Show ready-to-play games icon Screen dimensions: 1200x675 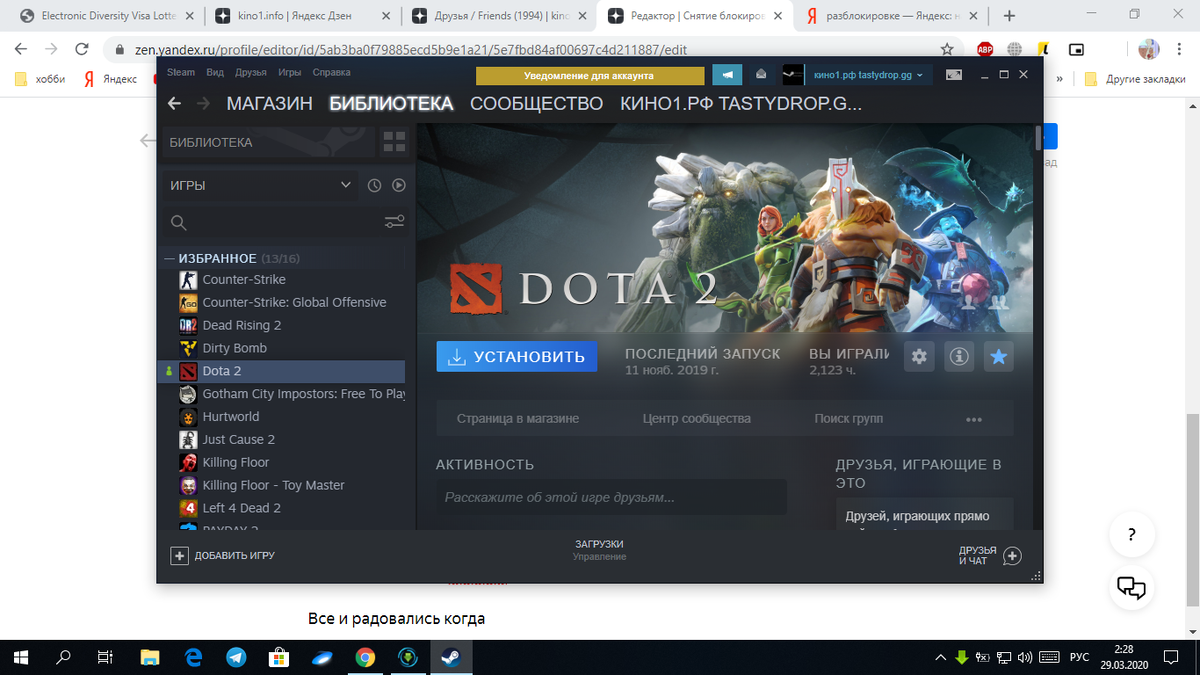[398, 185]
